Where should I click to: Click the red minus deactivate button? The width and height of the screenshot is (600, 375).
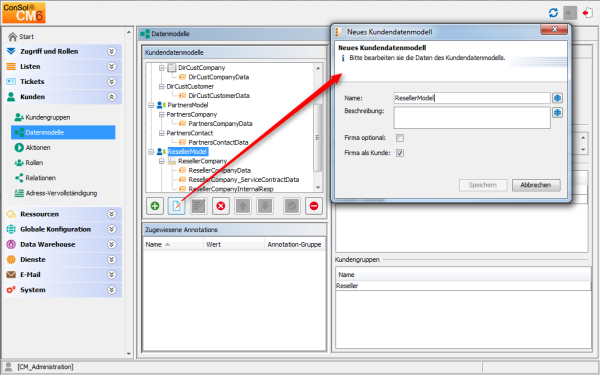pos(314,206)
